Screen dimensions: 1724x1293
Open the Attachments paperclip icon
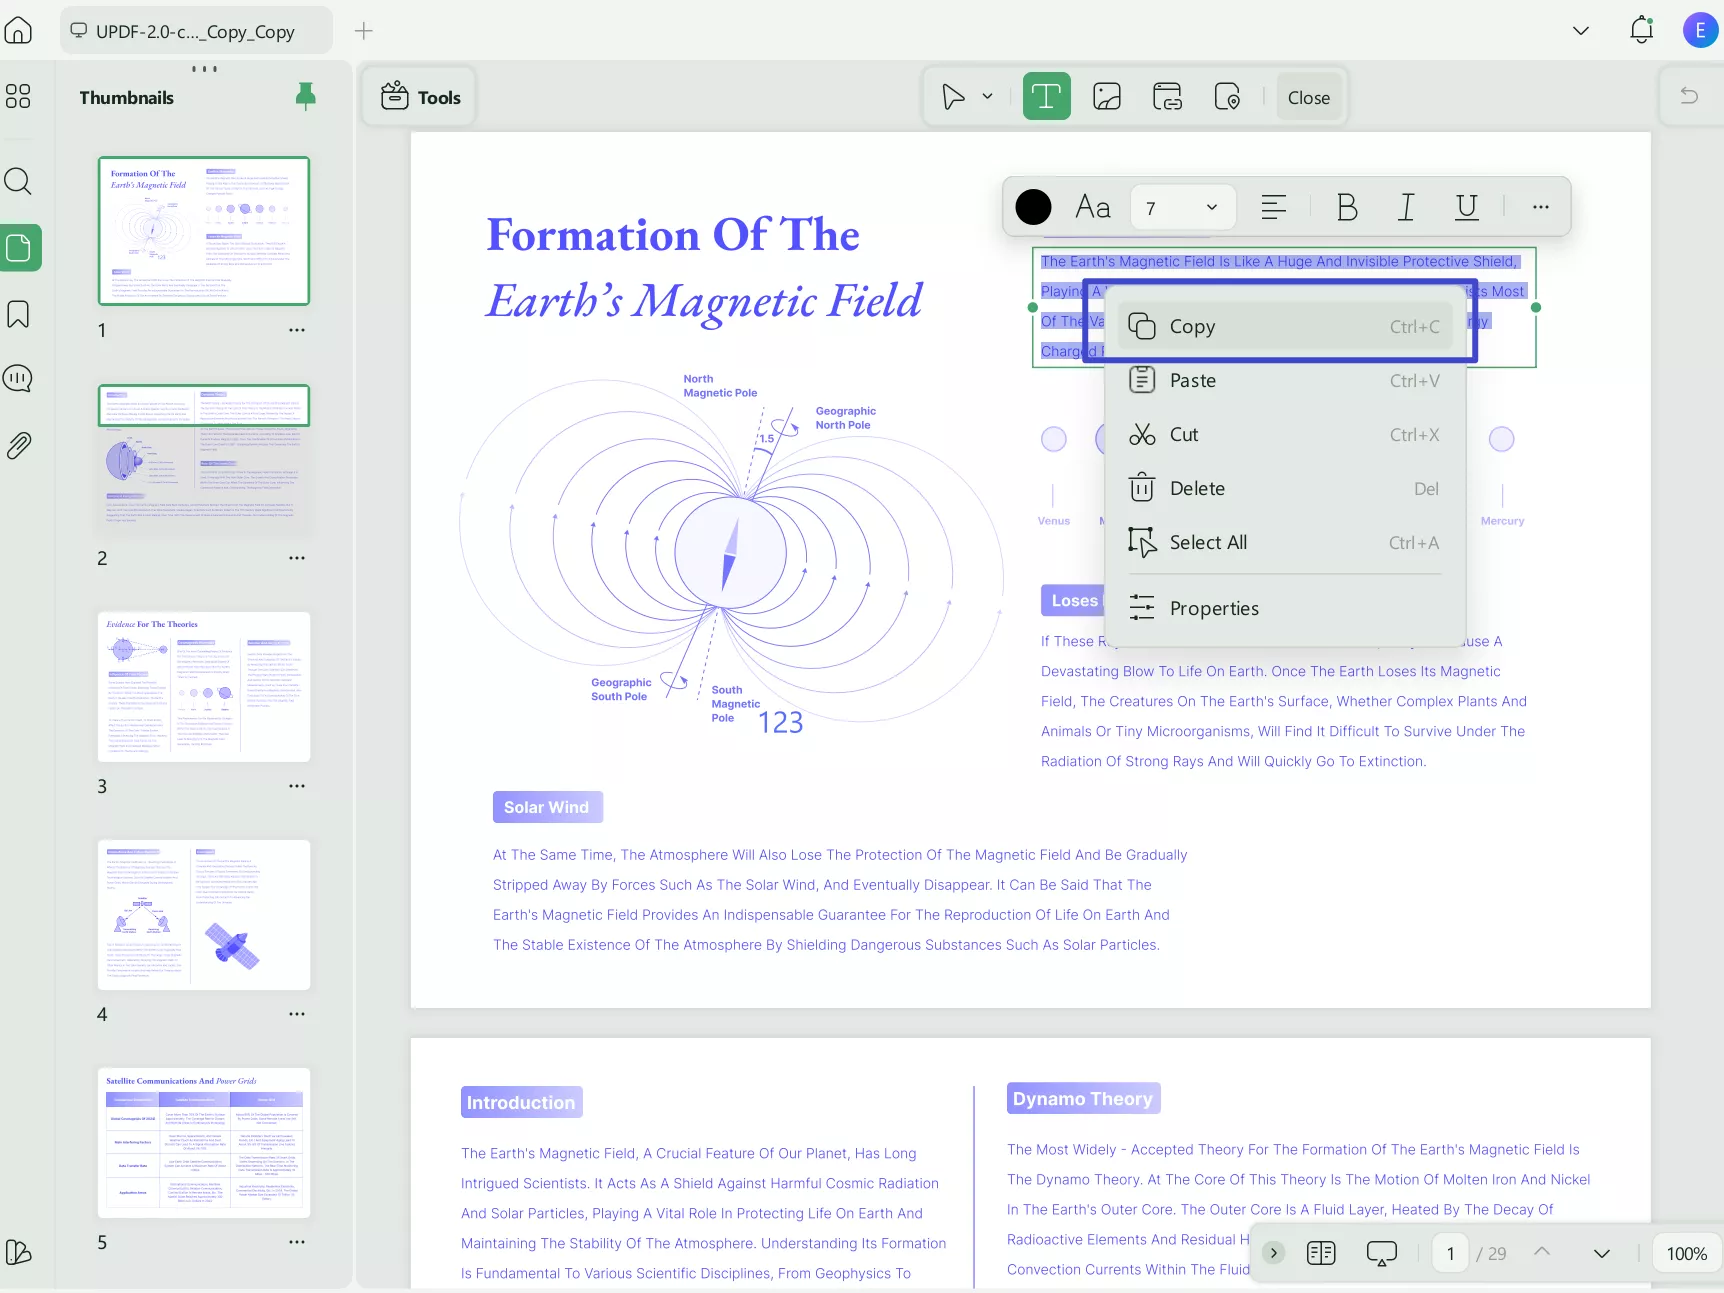pos(18,446)
